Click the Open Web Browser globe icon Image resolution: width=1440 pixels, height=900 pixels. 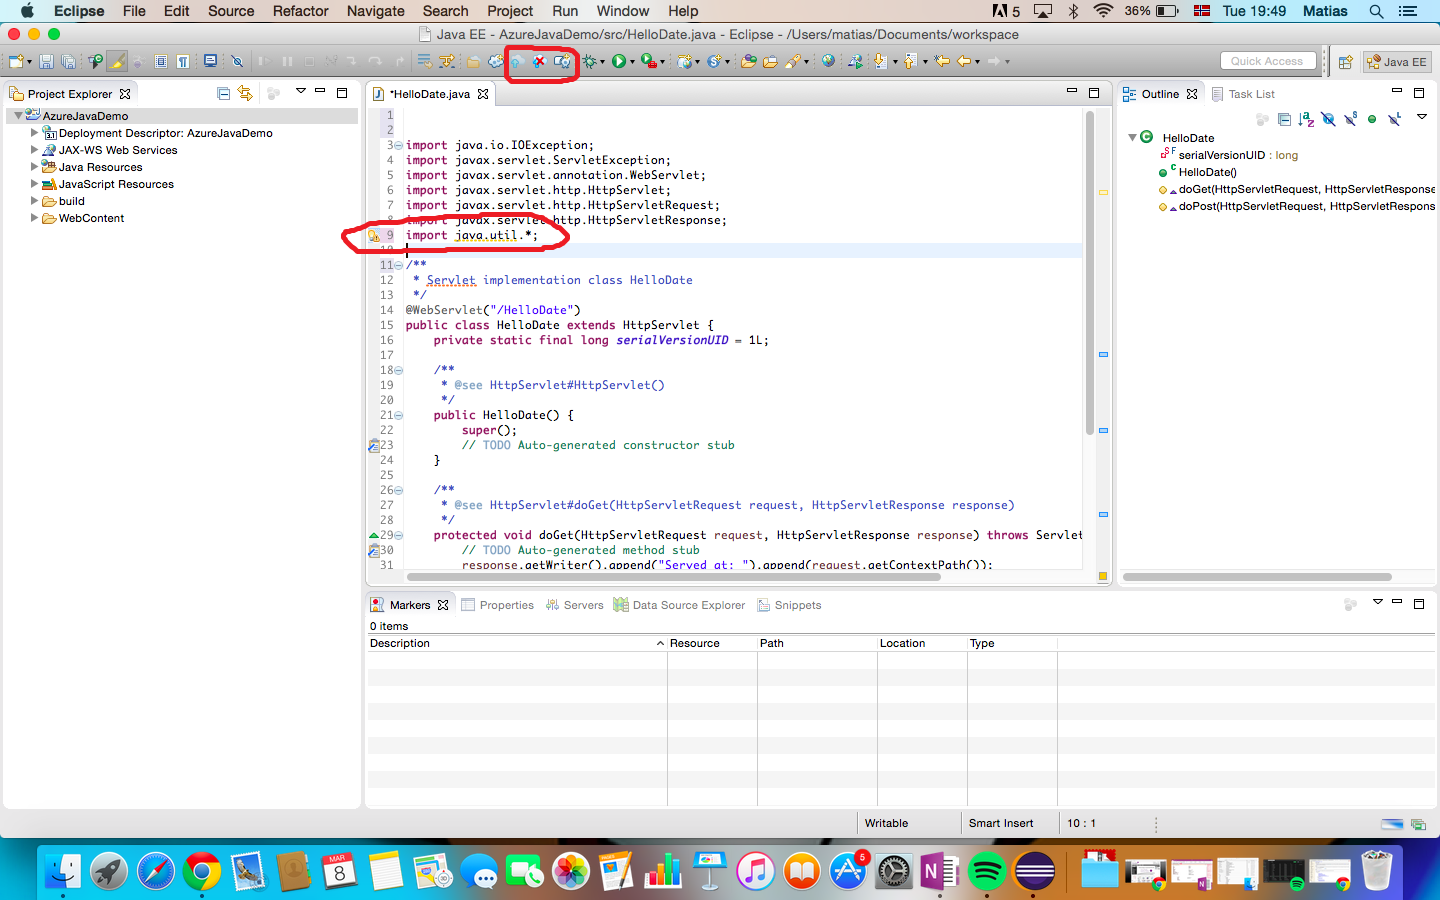click(828, 61)
